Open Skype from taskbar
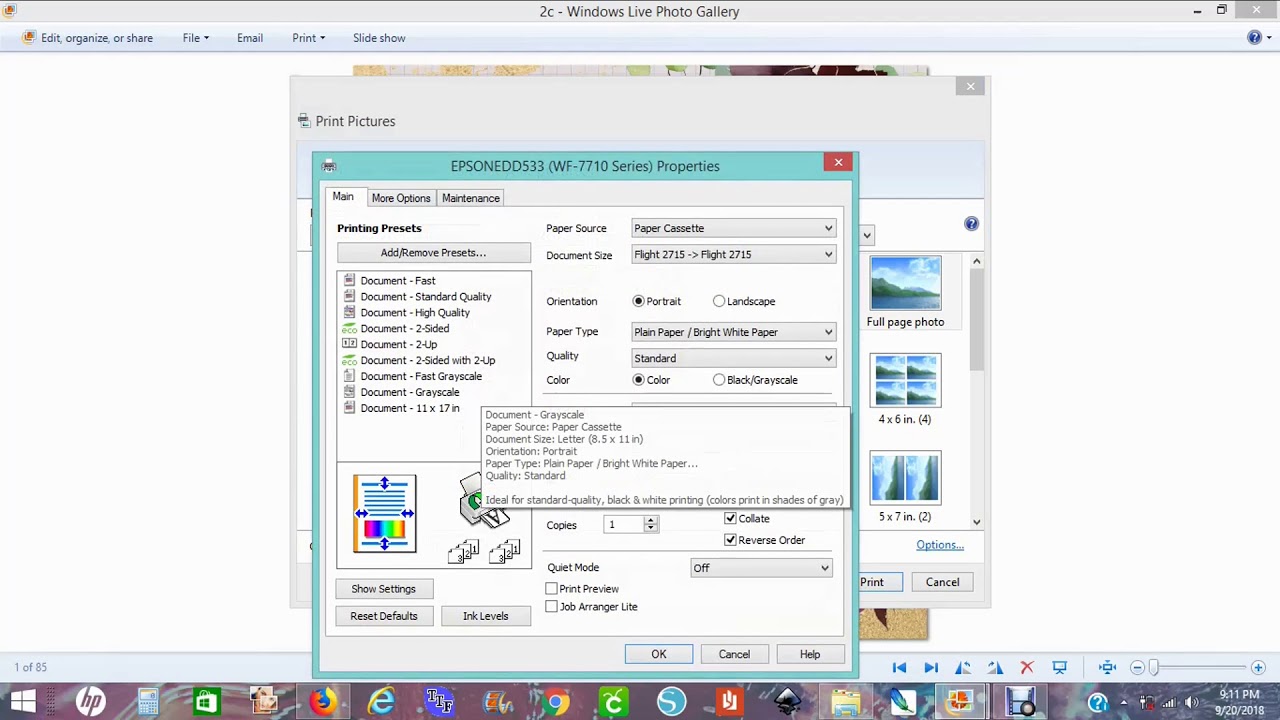 point(671,702)
